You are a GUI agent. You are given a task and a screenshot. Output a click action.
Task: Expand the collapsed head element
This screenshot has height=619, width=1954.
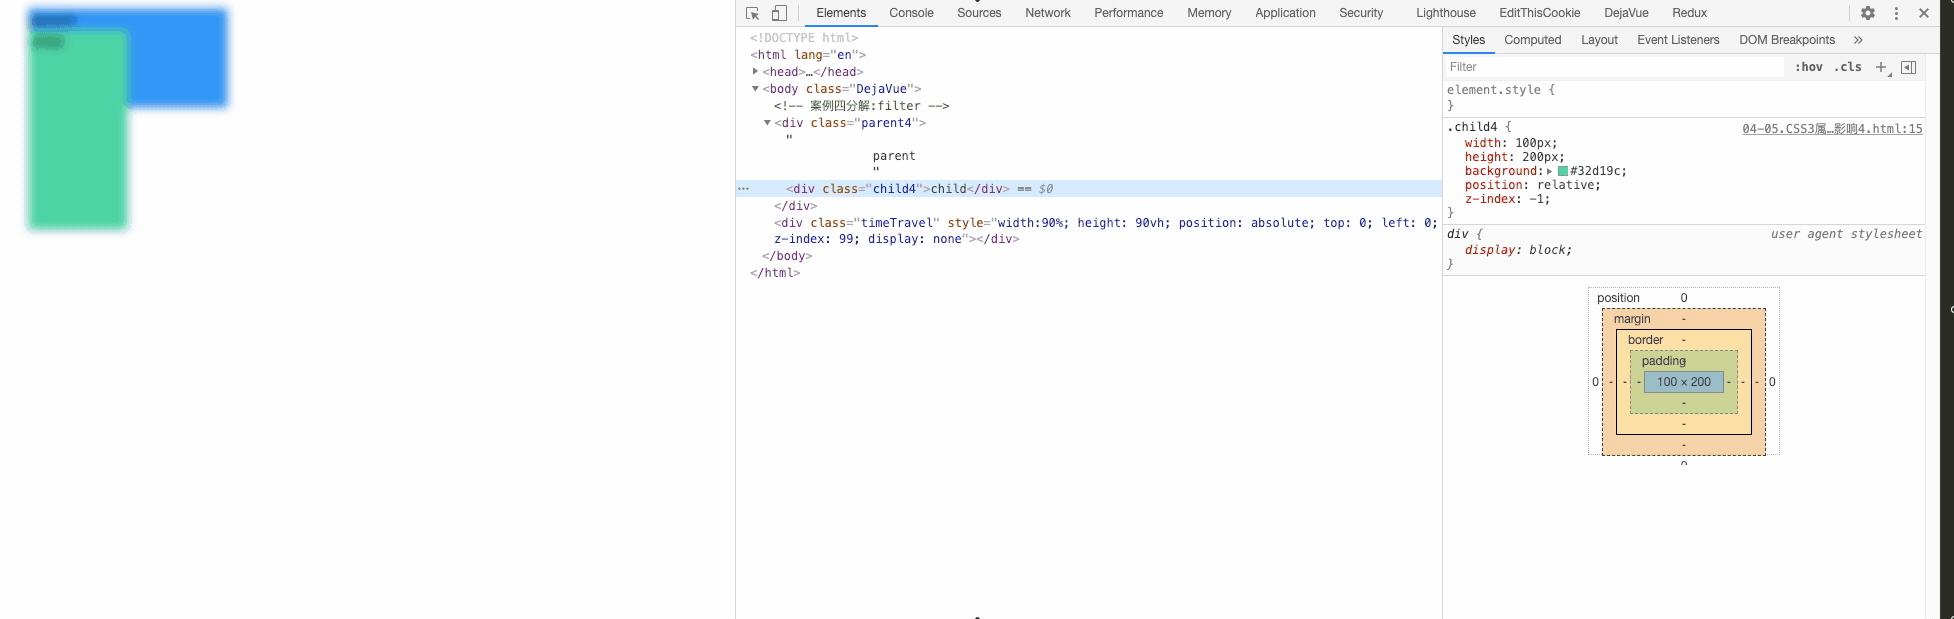(x=755, y=72)
